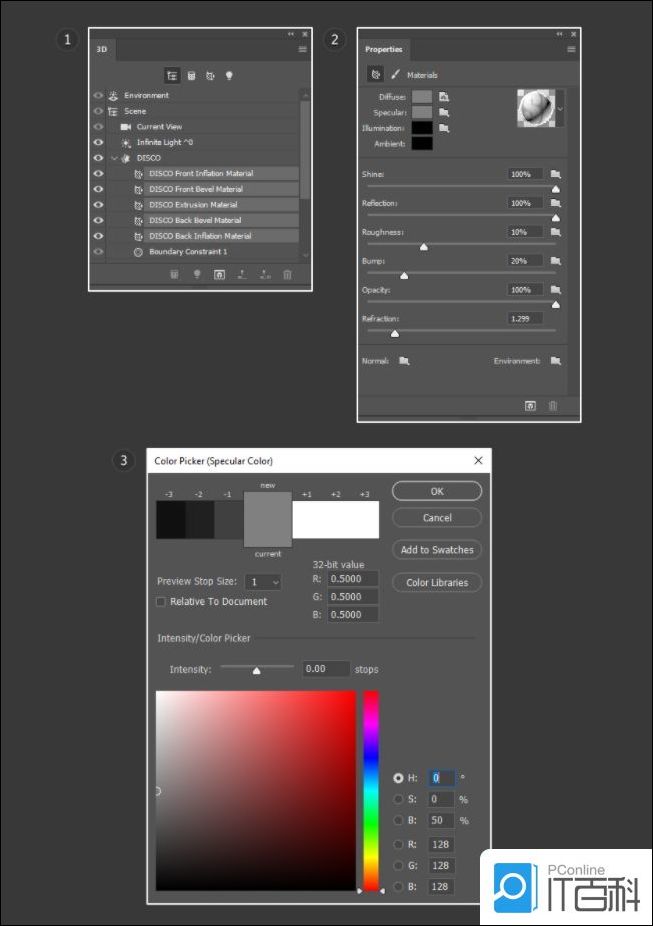
Task: Filter the 3D panel by Lights
Action: (229, 75)
